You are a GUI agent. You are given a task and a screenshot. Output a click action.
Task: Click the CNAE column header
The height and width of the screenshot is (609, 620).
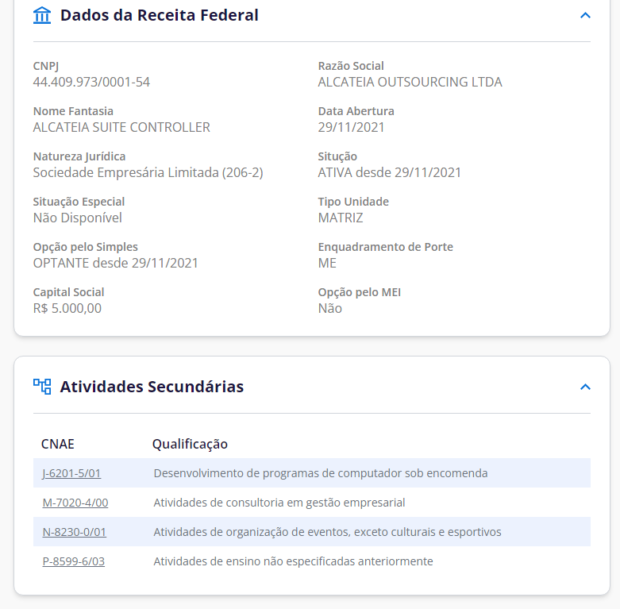[x=58, y=444]
